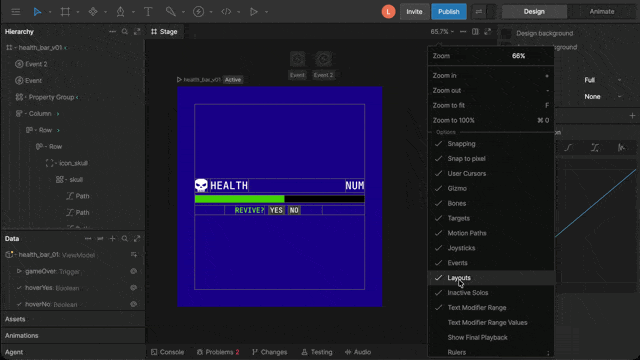Click the Invite button
The height and width of the screenshot is (360, 640).
point(414,11)
